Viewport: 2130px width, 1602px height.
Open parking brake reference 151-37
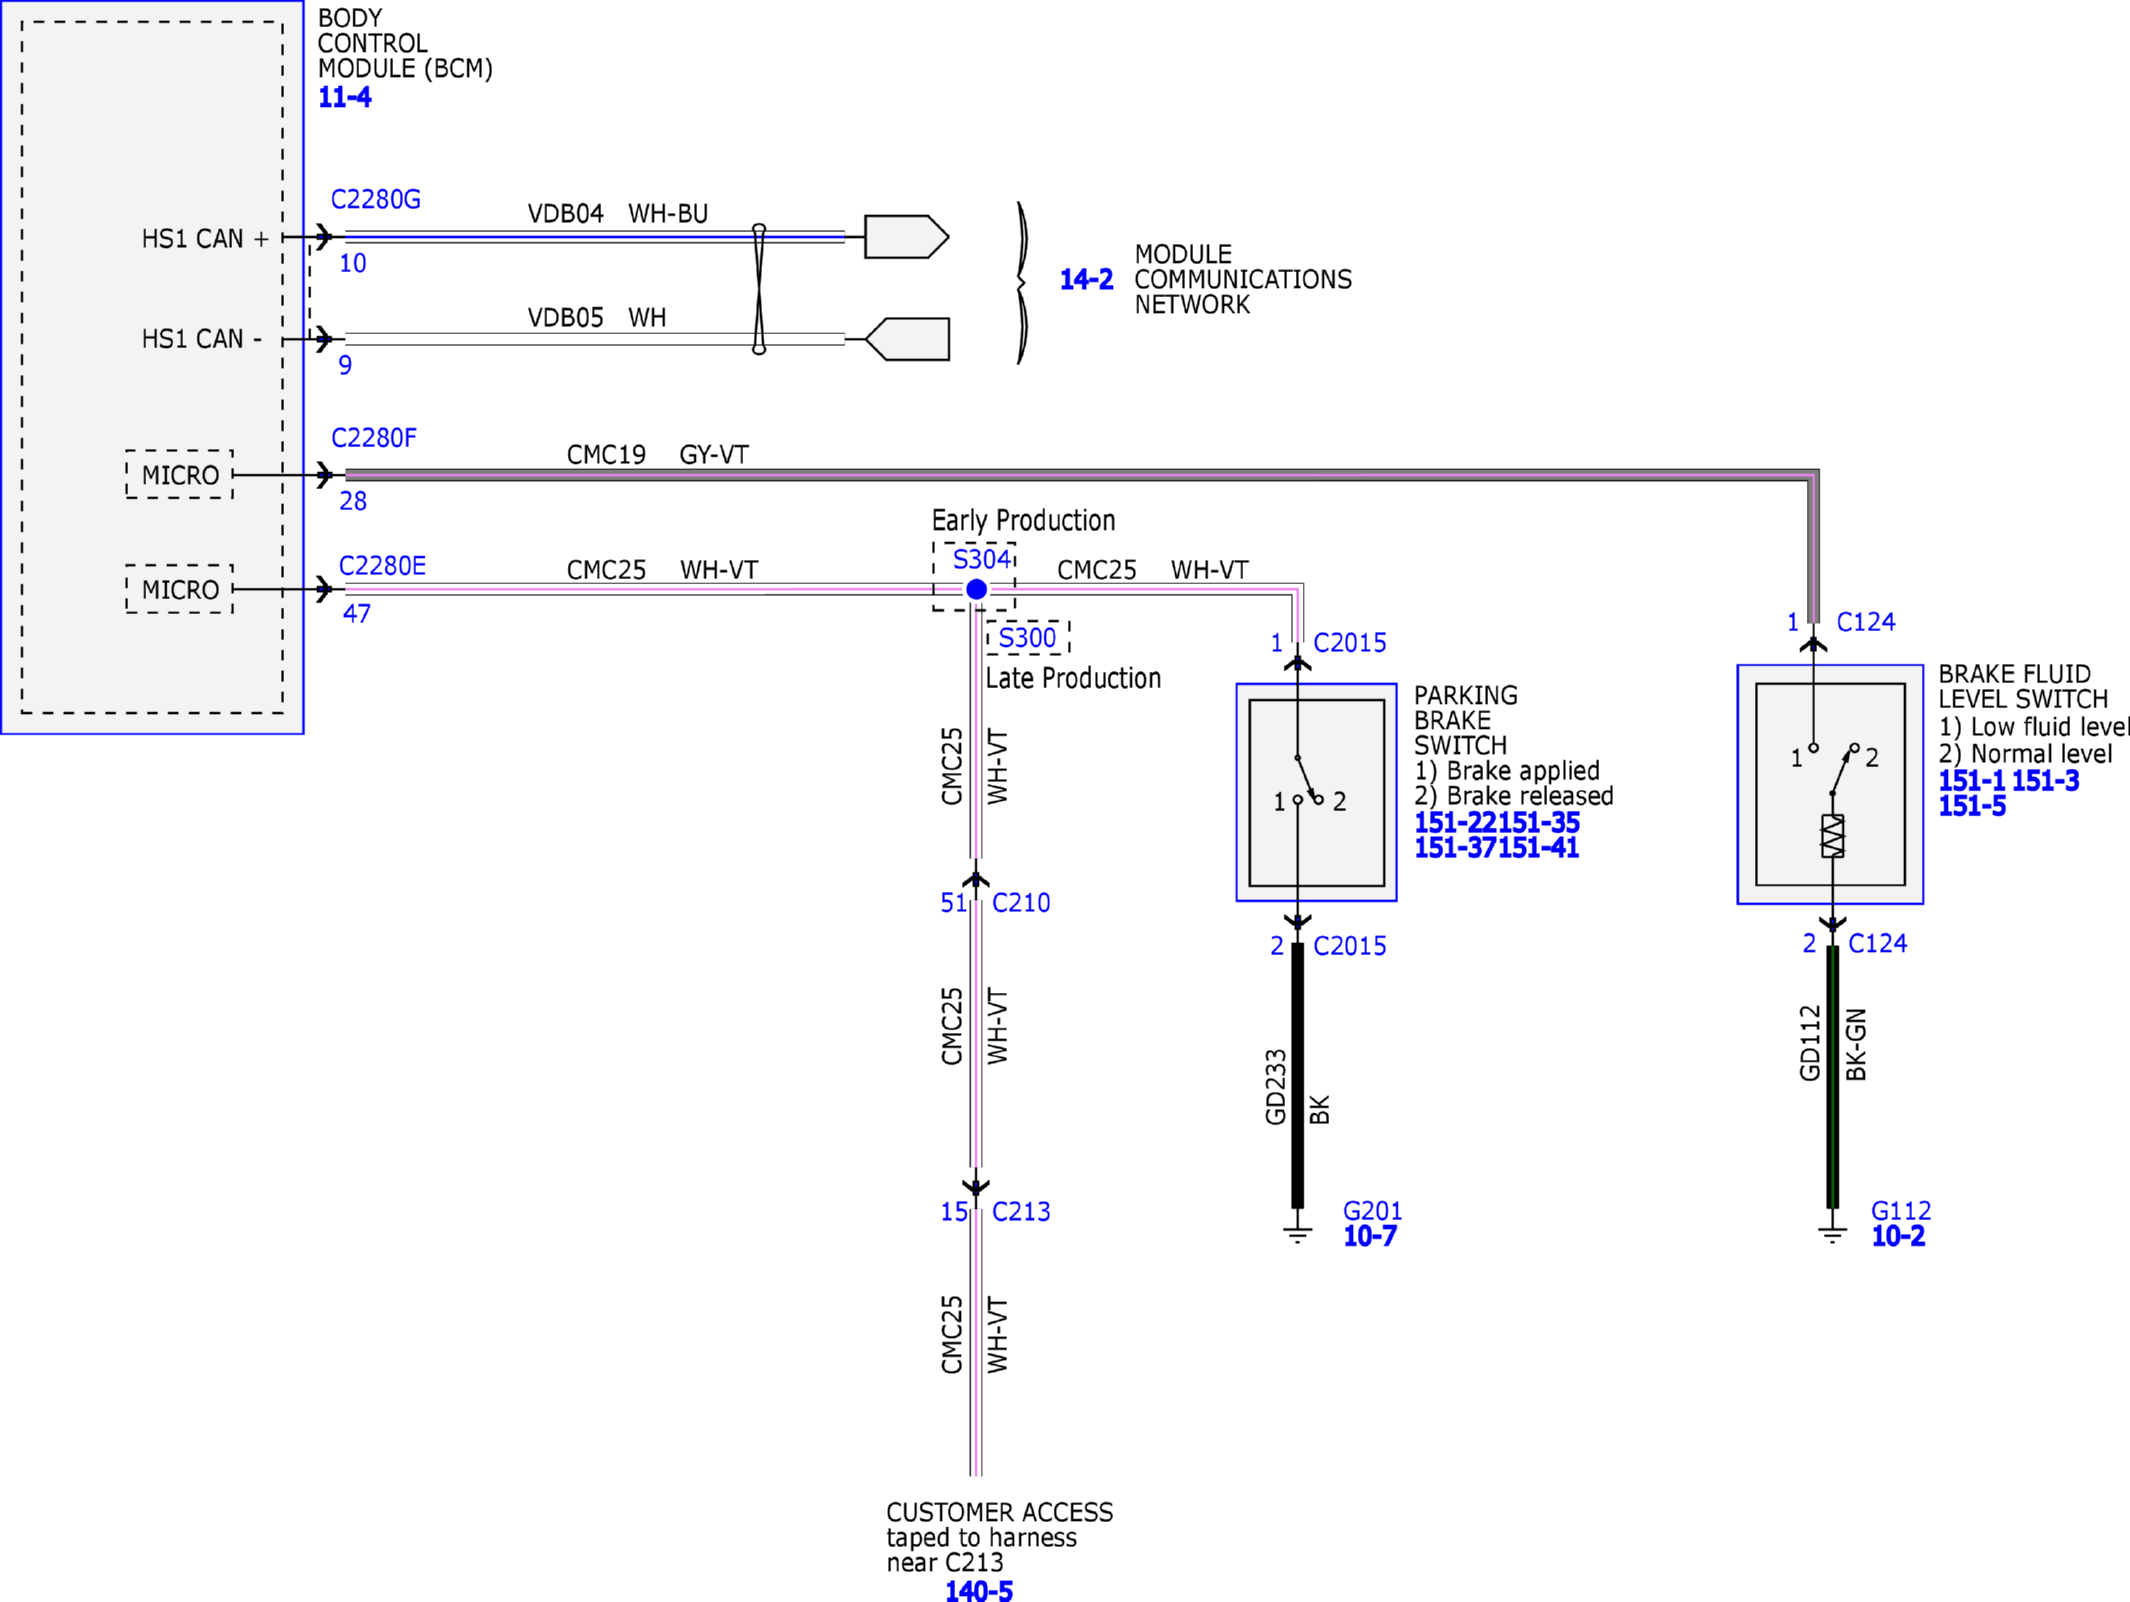pos(1455,848)
